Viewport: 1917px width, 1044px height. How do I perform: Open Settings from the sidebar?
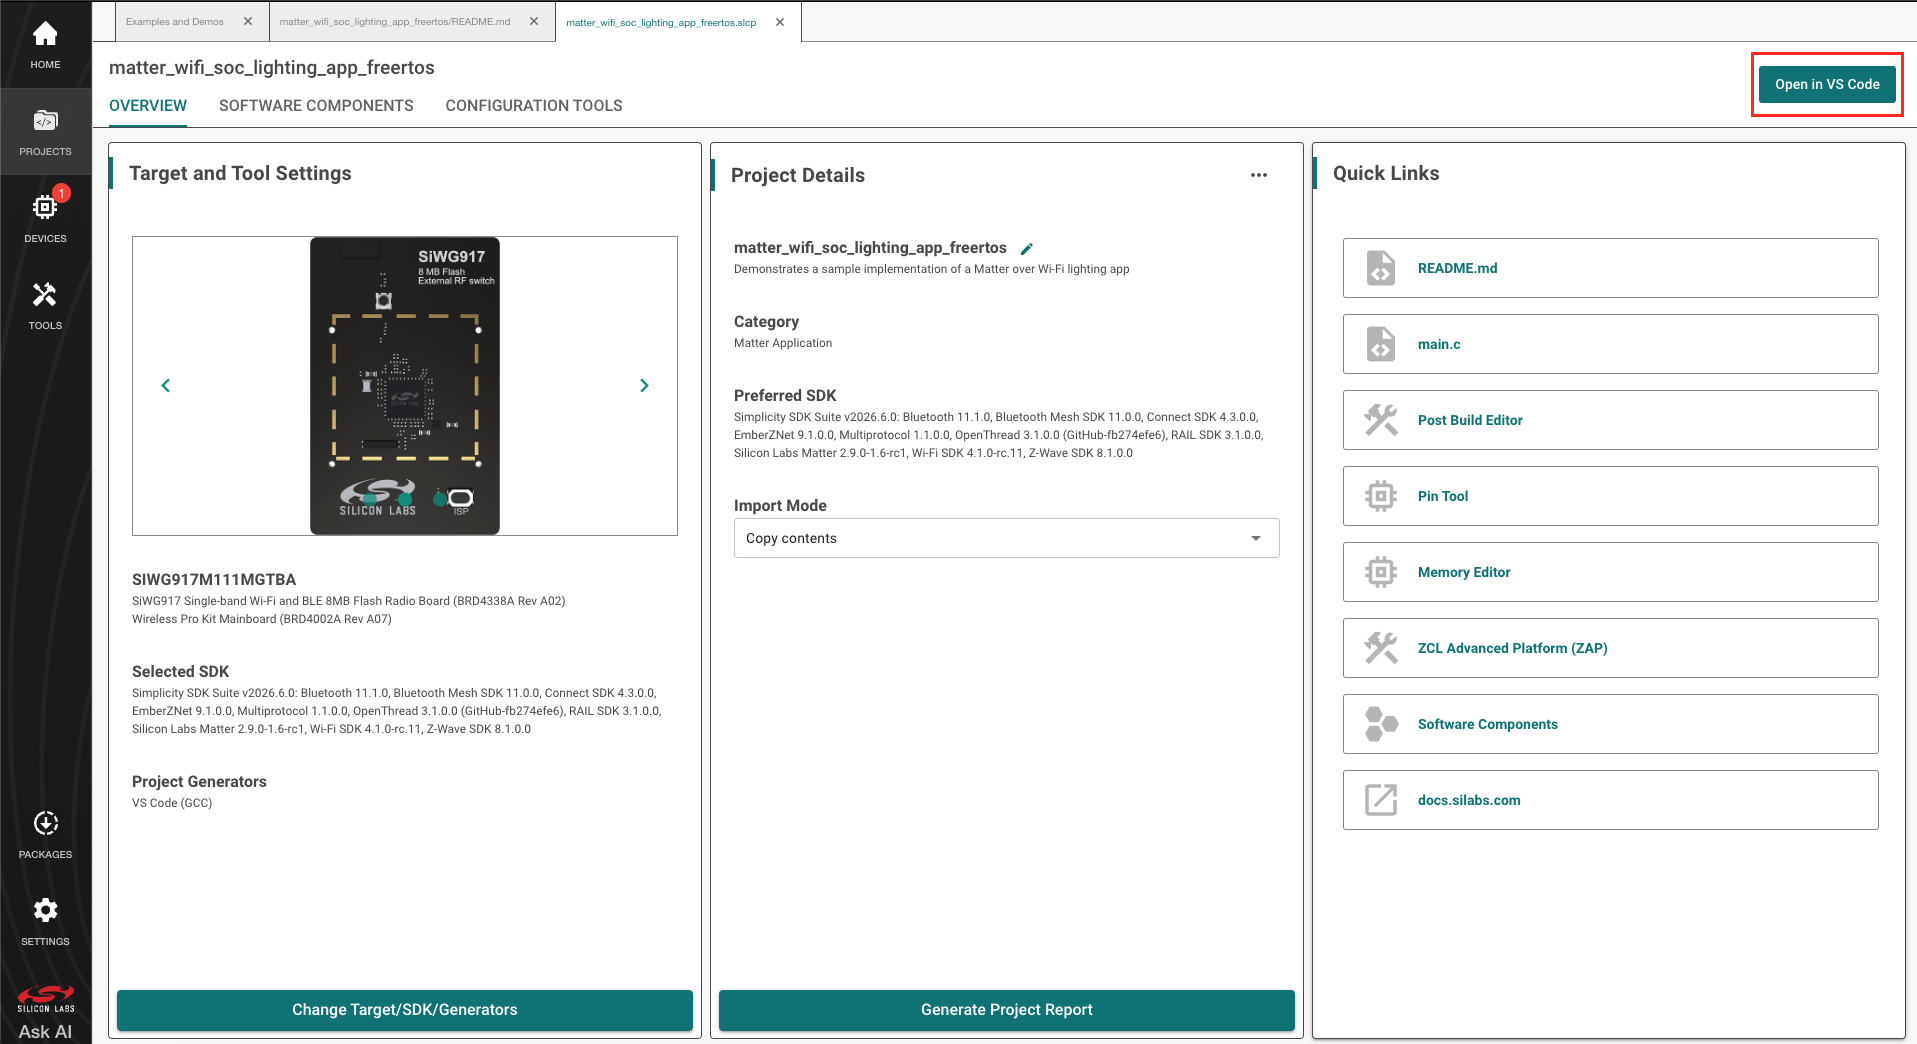pos(45,921)
